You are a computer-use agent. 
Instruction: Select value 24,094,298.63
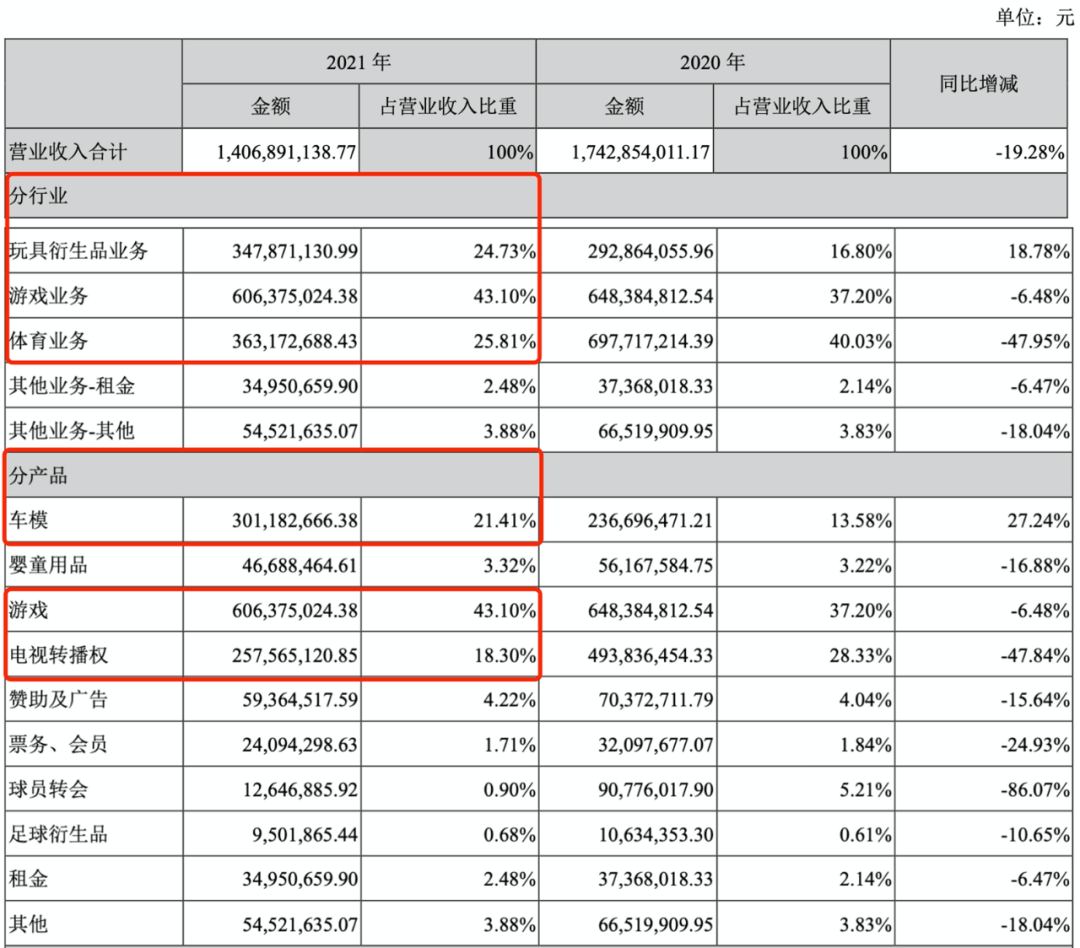click(300, 745)
